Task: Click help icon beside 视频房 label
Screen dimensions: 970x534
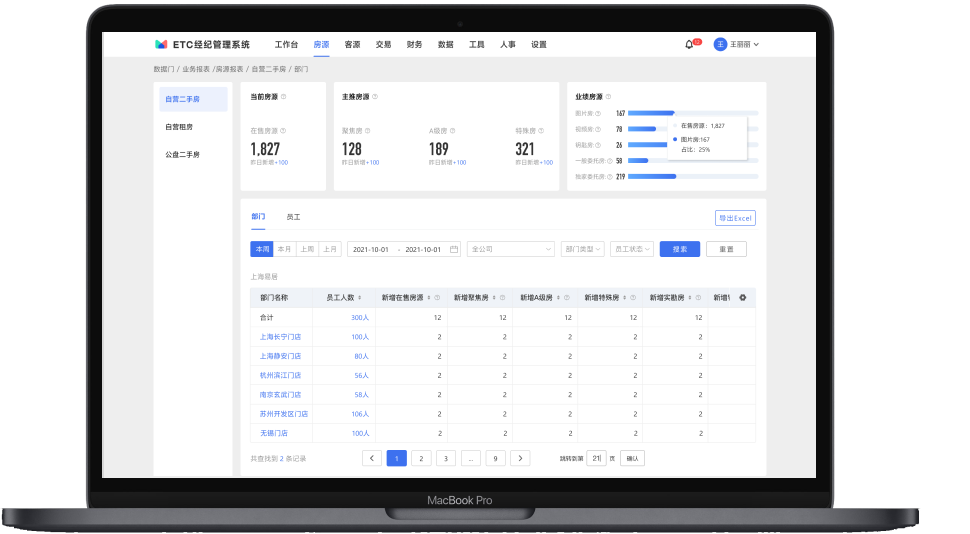Action: 598,129
